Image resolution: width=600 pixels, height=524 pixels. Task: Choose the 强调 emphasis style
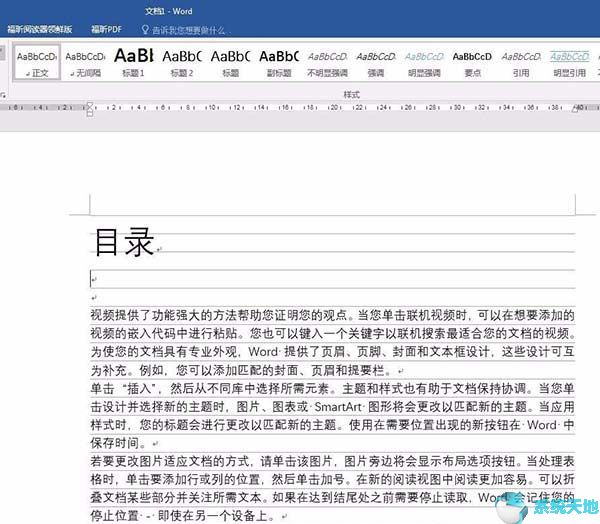coord(376,62)
